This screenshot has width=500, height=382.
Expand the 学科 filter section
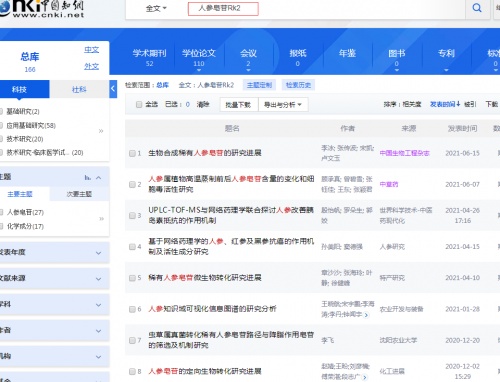[99, 305]
